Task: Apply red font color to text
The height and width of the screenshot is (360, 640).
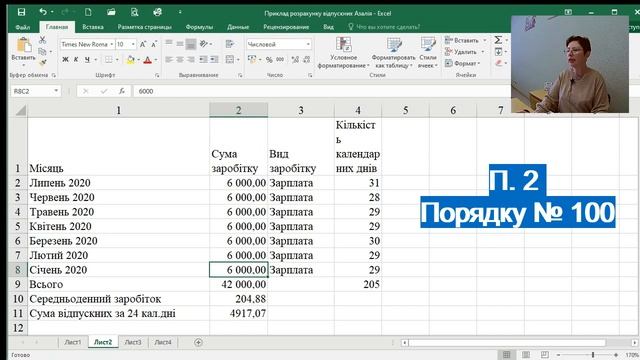Action: click(148, 60)
